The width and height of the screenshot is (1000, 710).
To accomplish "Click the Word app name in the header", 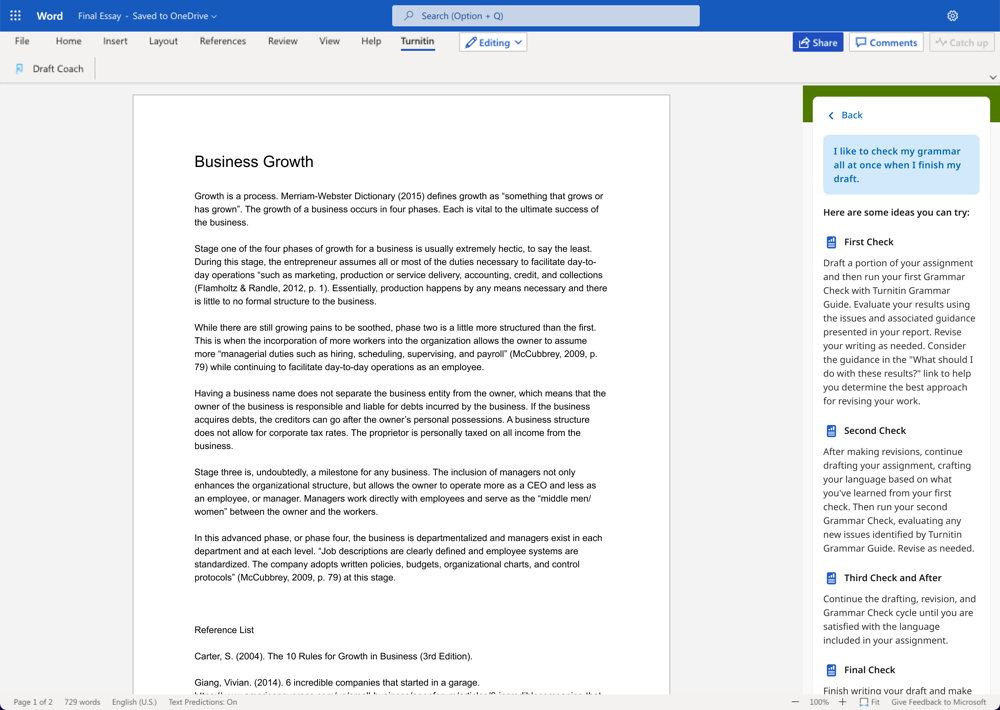I will [x=50, y=16].
